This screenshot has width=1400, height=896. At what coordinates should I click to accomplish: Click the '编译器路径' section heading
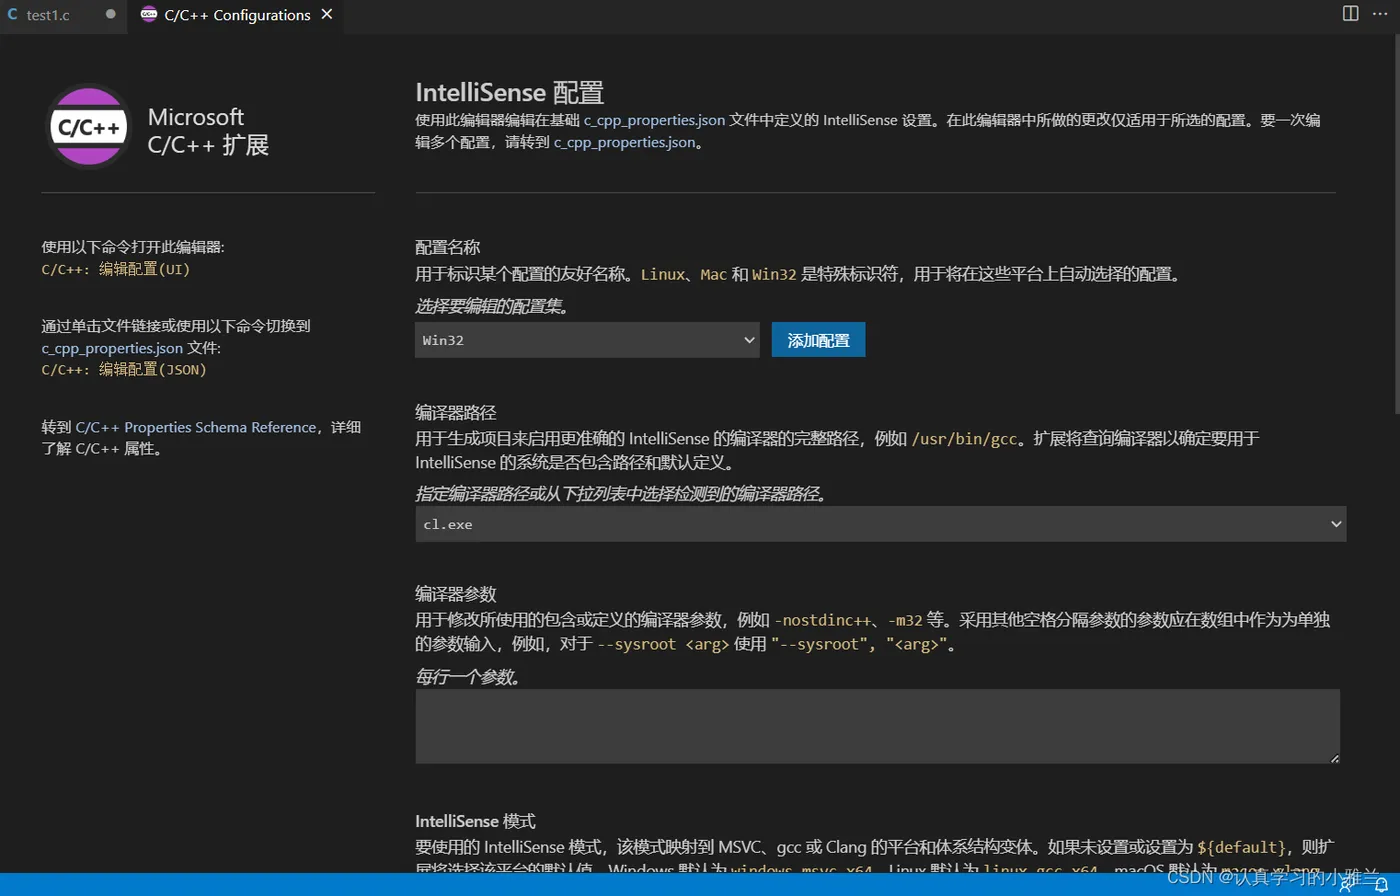[x=455, y=412]
